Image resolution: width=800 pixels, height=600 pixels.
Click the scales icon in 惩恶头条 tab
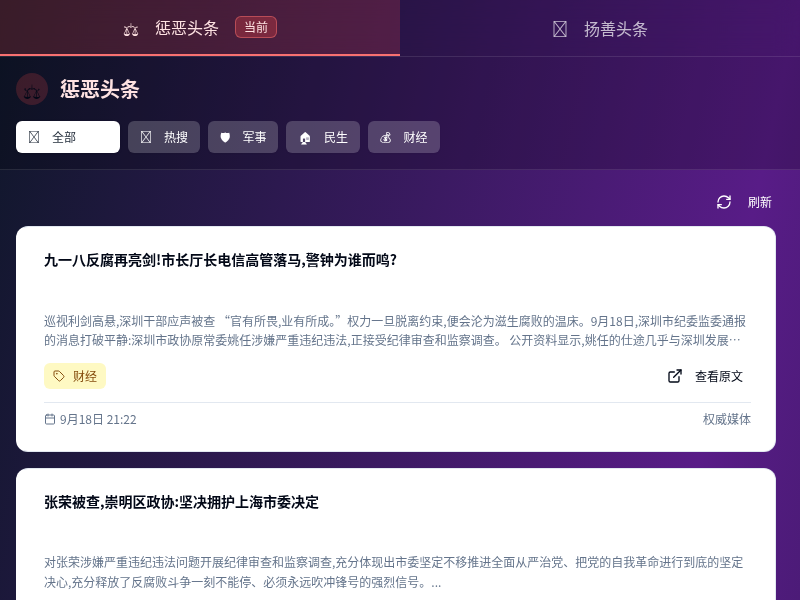click(131, 29)
